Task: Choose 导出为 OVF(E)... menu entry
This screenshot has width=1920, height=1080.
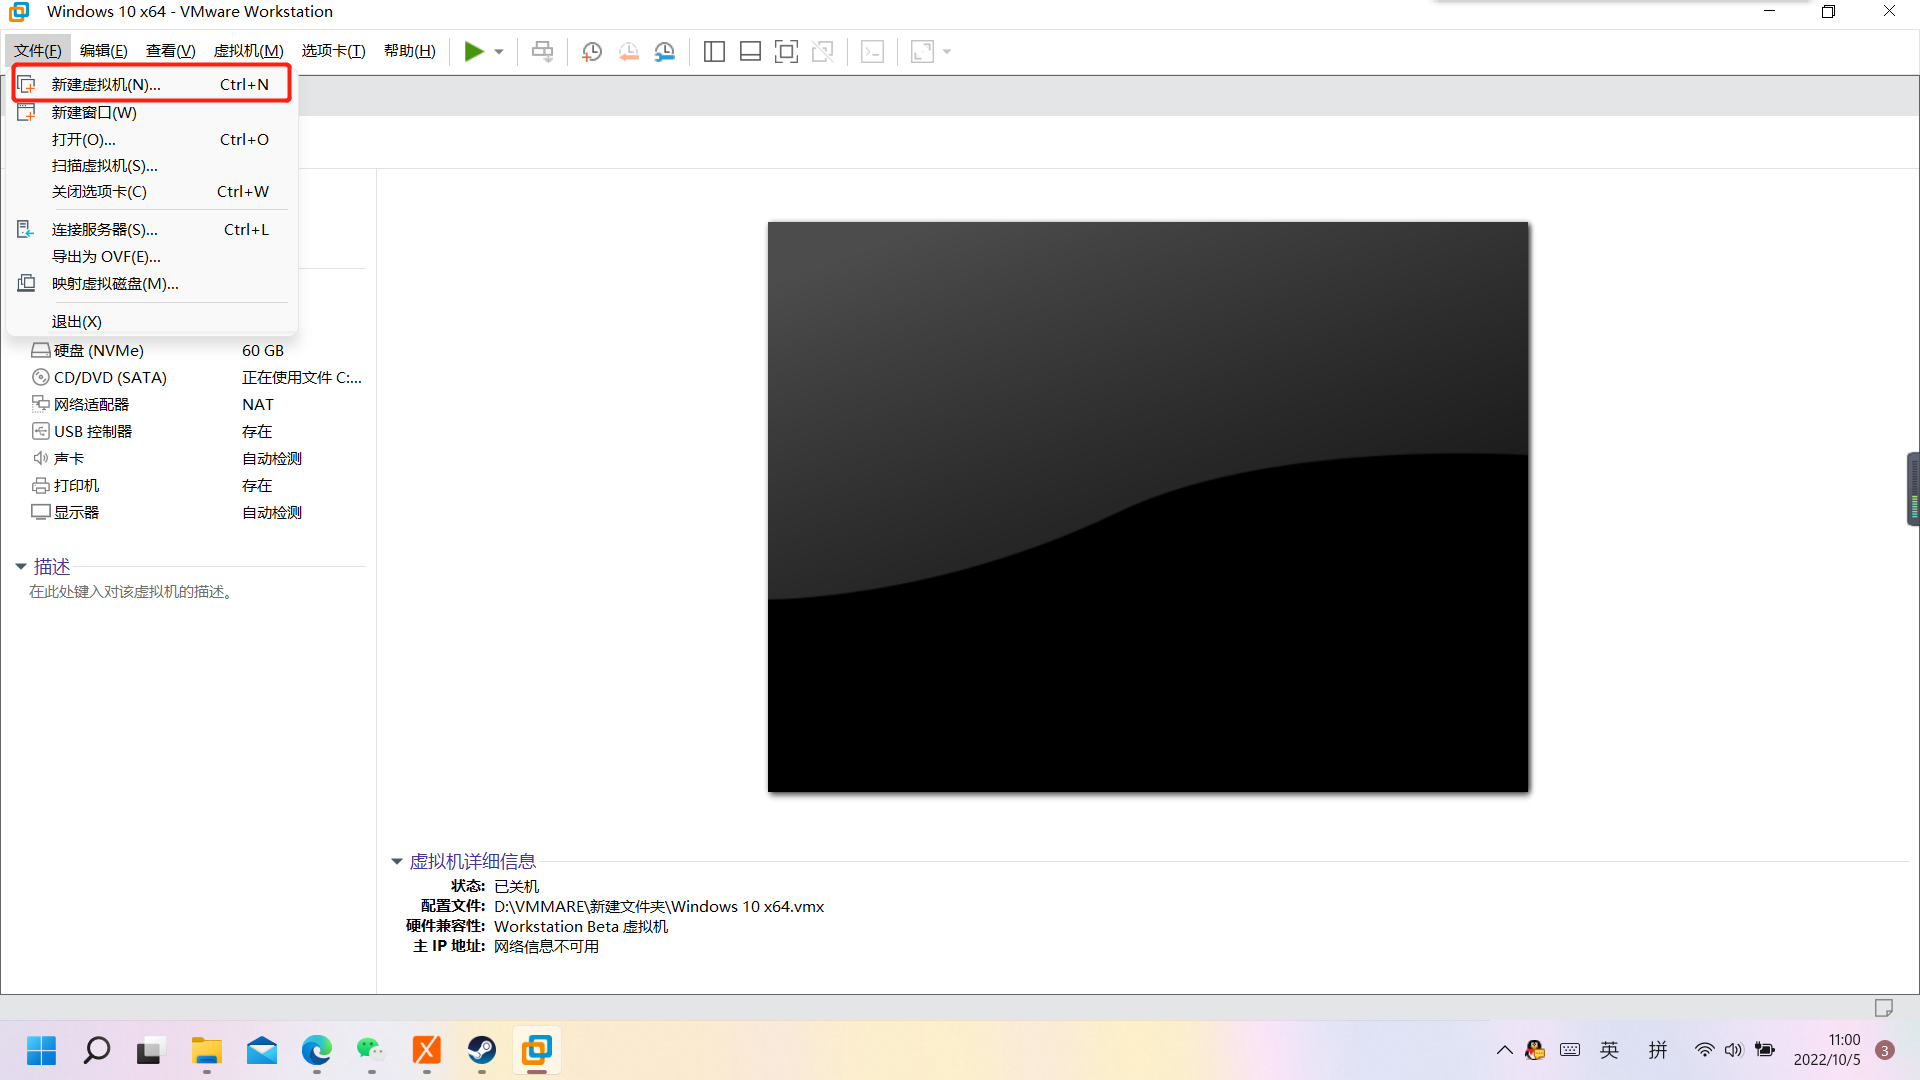Action: pyautogui.click(x=151, y=256)
